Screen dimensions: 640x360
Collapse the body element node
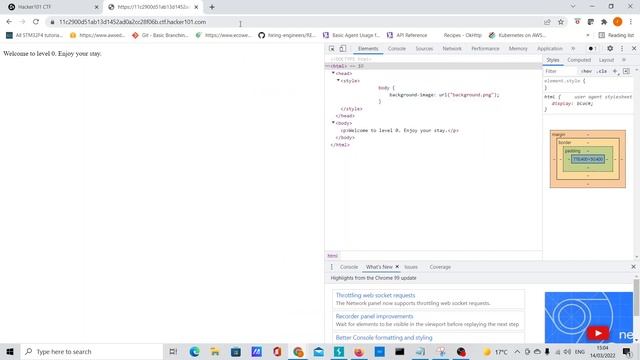(x=333, y=122)
